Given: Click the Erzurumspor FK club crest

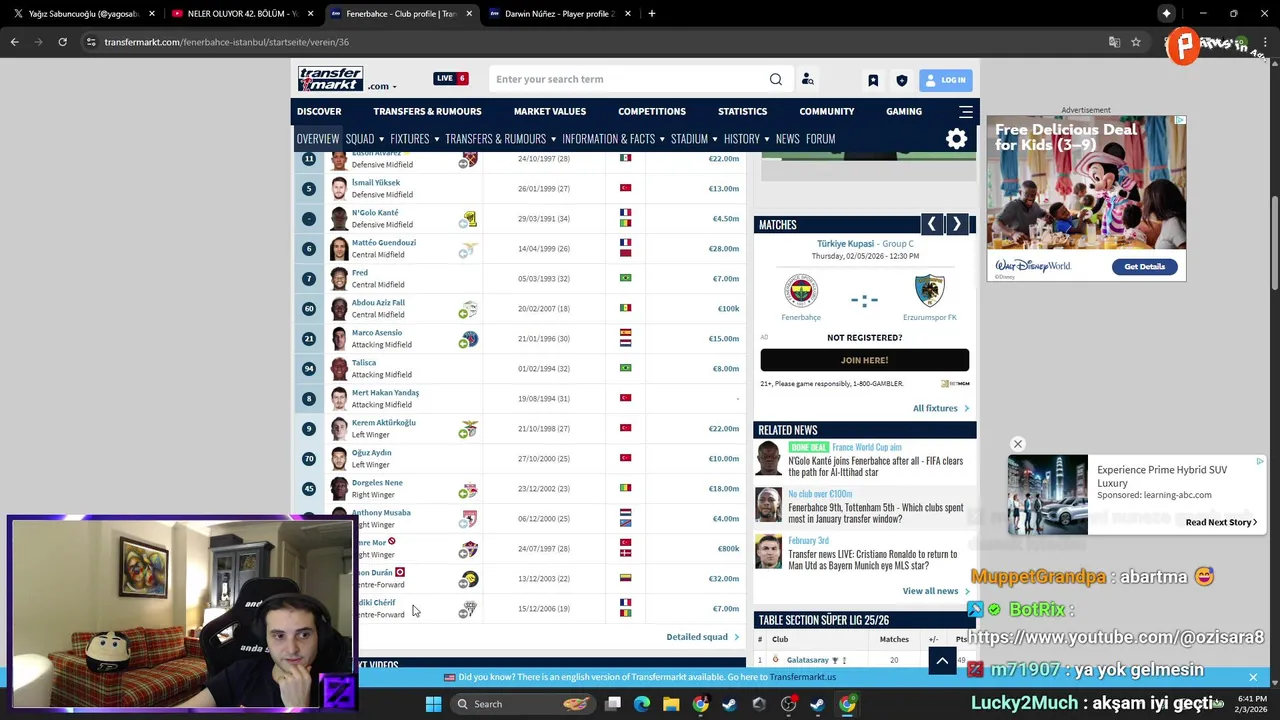Looking at the screenshot, I should click(x=929, y=291).
